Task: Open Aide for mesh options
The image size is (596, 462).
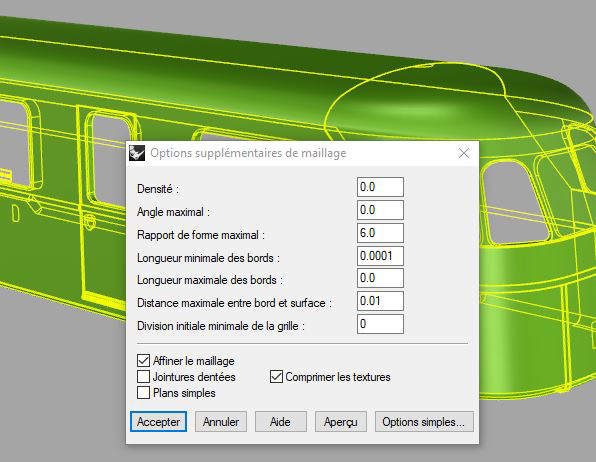Action: (x=281, y=422)
